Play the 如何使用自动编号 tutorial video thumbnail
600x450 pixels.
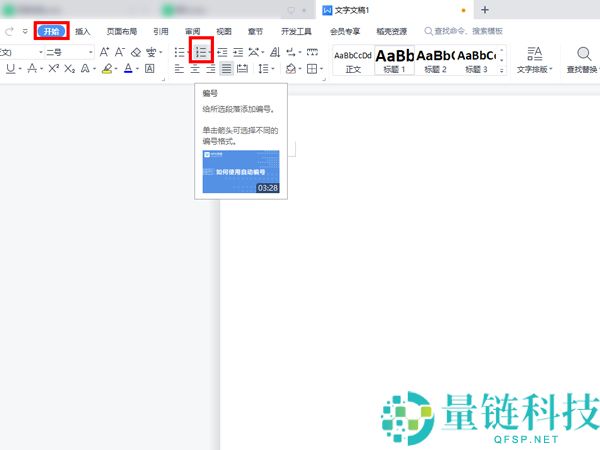[241, 171]
